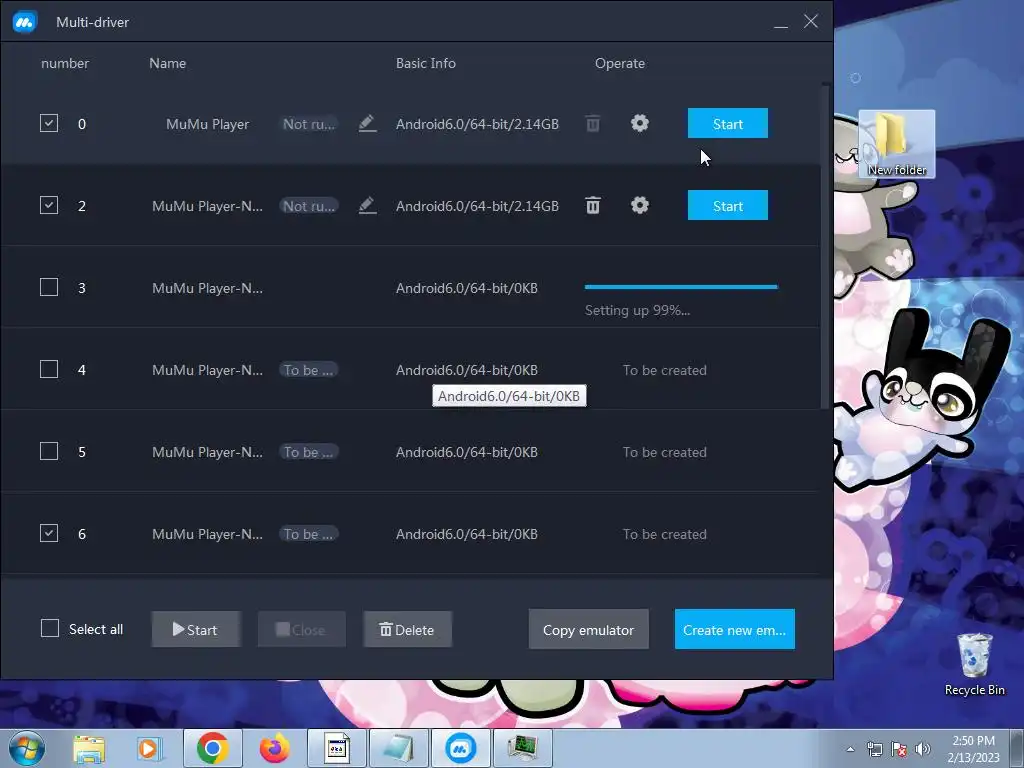This screenshot has width=1024, height=768.
Task: Click 'To be created' text in row 5
Action: pyautogui.click(x=664, y=452)
